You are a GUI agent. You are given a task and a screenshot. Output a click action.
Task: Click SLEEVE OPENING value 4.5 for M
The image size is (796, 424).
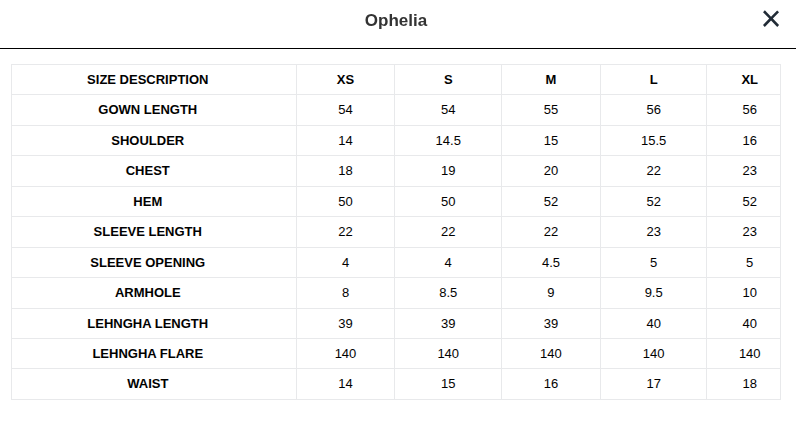pos(551,263)
